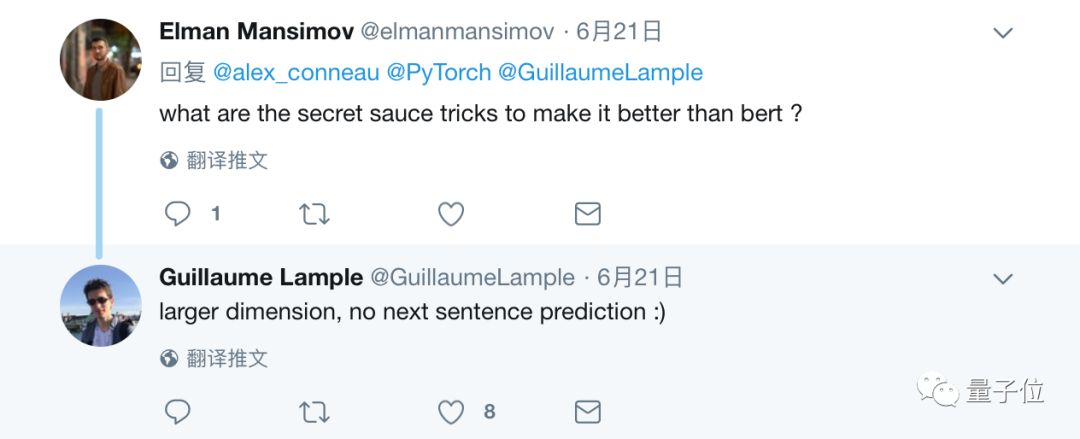The width and height of the screenshot is (1080, 439).
Task: Send Elman Mansimov's tweet via direct message
Action: [587, 213]
